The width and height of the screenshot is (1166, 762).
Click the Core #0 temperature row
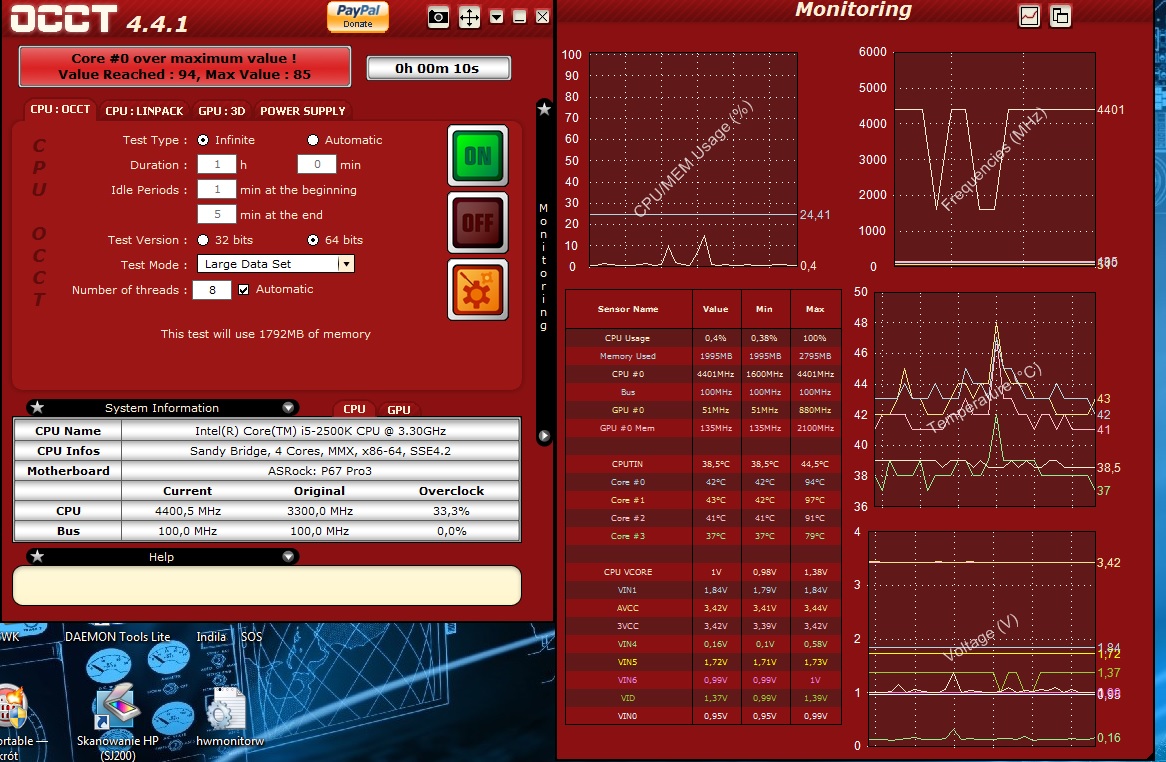(x=703, y=482)
